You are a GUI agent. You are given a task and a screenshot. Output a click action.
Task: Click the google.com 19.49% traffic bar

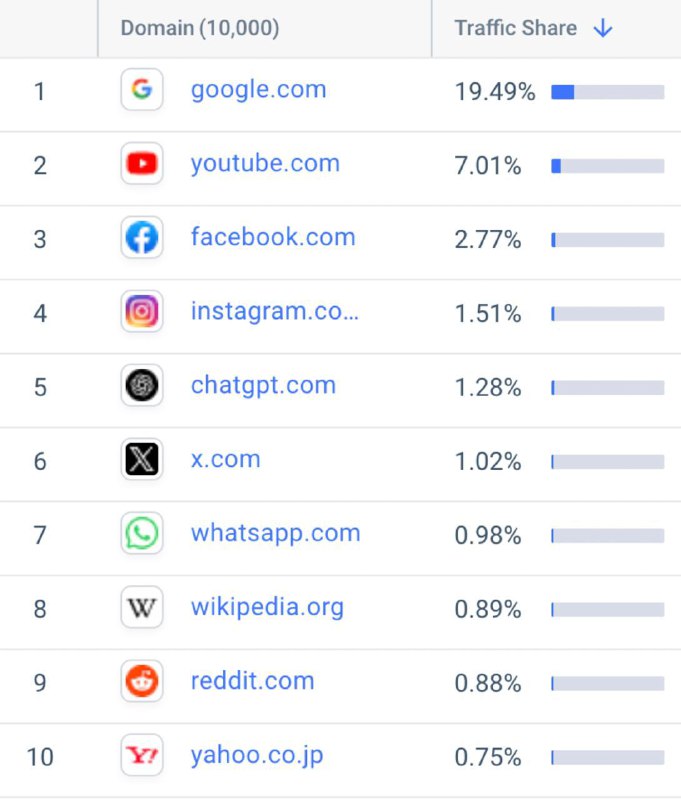point(608,92)
